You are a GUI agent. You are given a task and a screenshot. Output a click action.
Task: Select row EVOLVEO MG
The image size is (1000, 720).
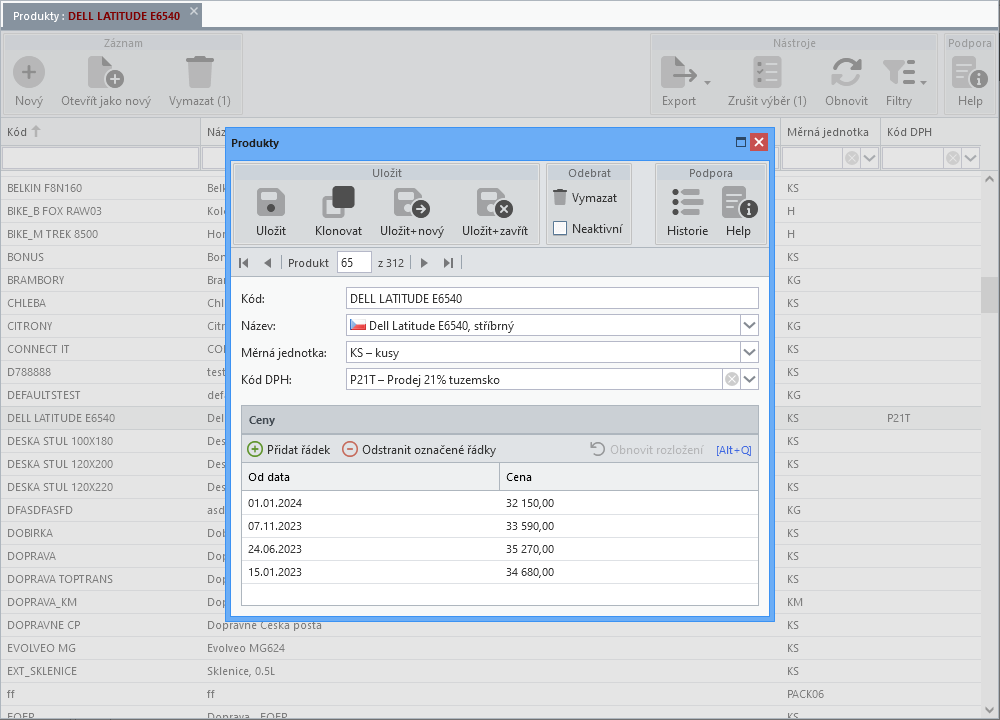[491, 648]
